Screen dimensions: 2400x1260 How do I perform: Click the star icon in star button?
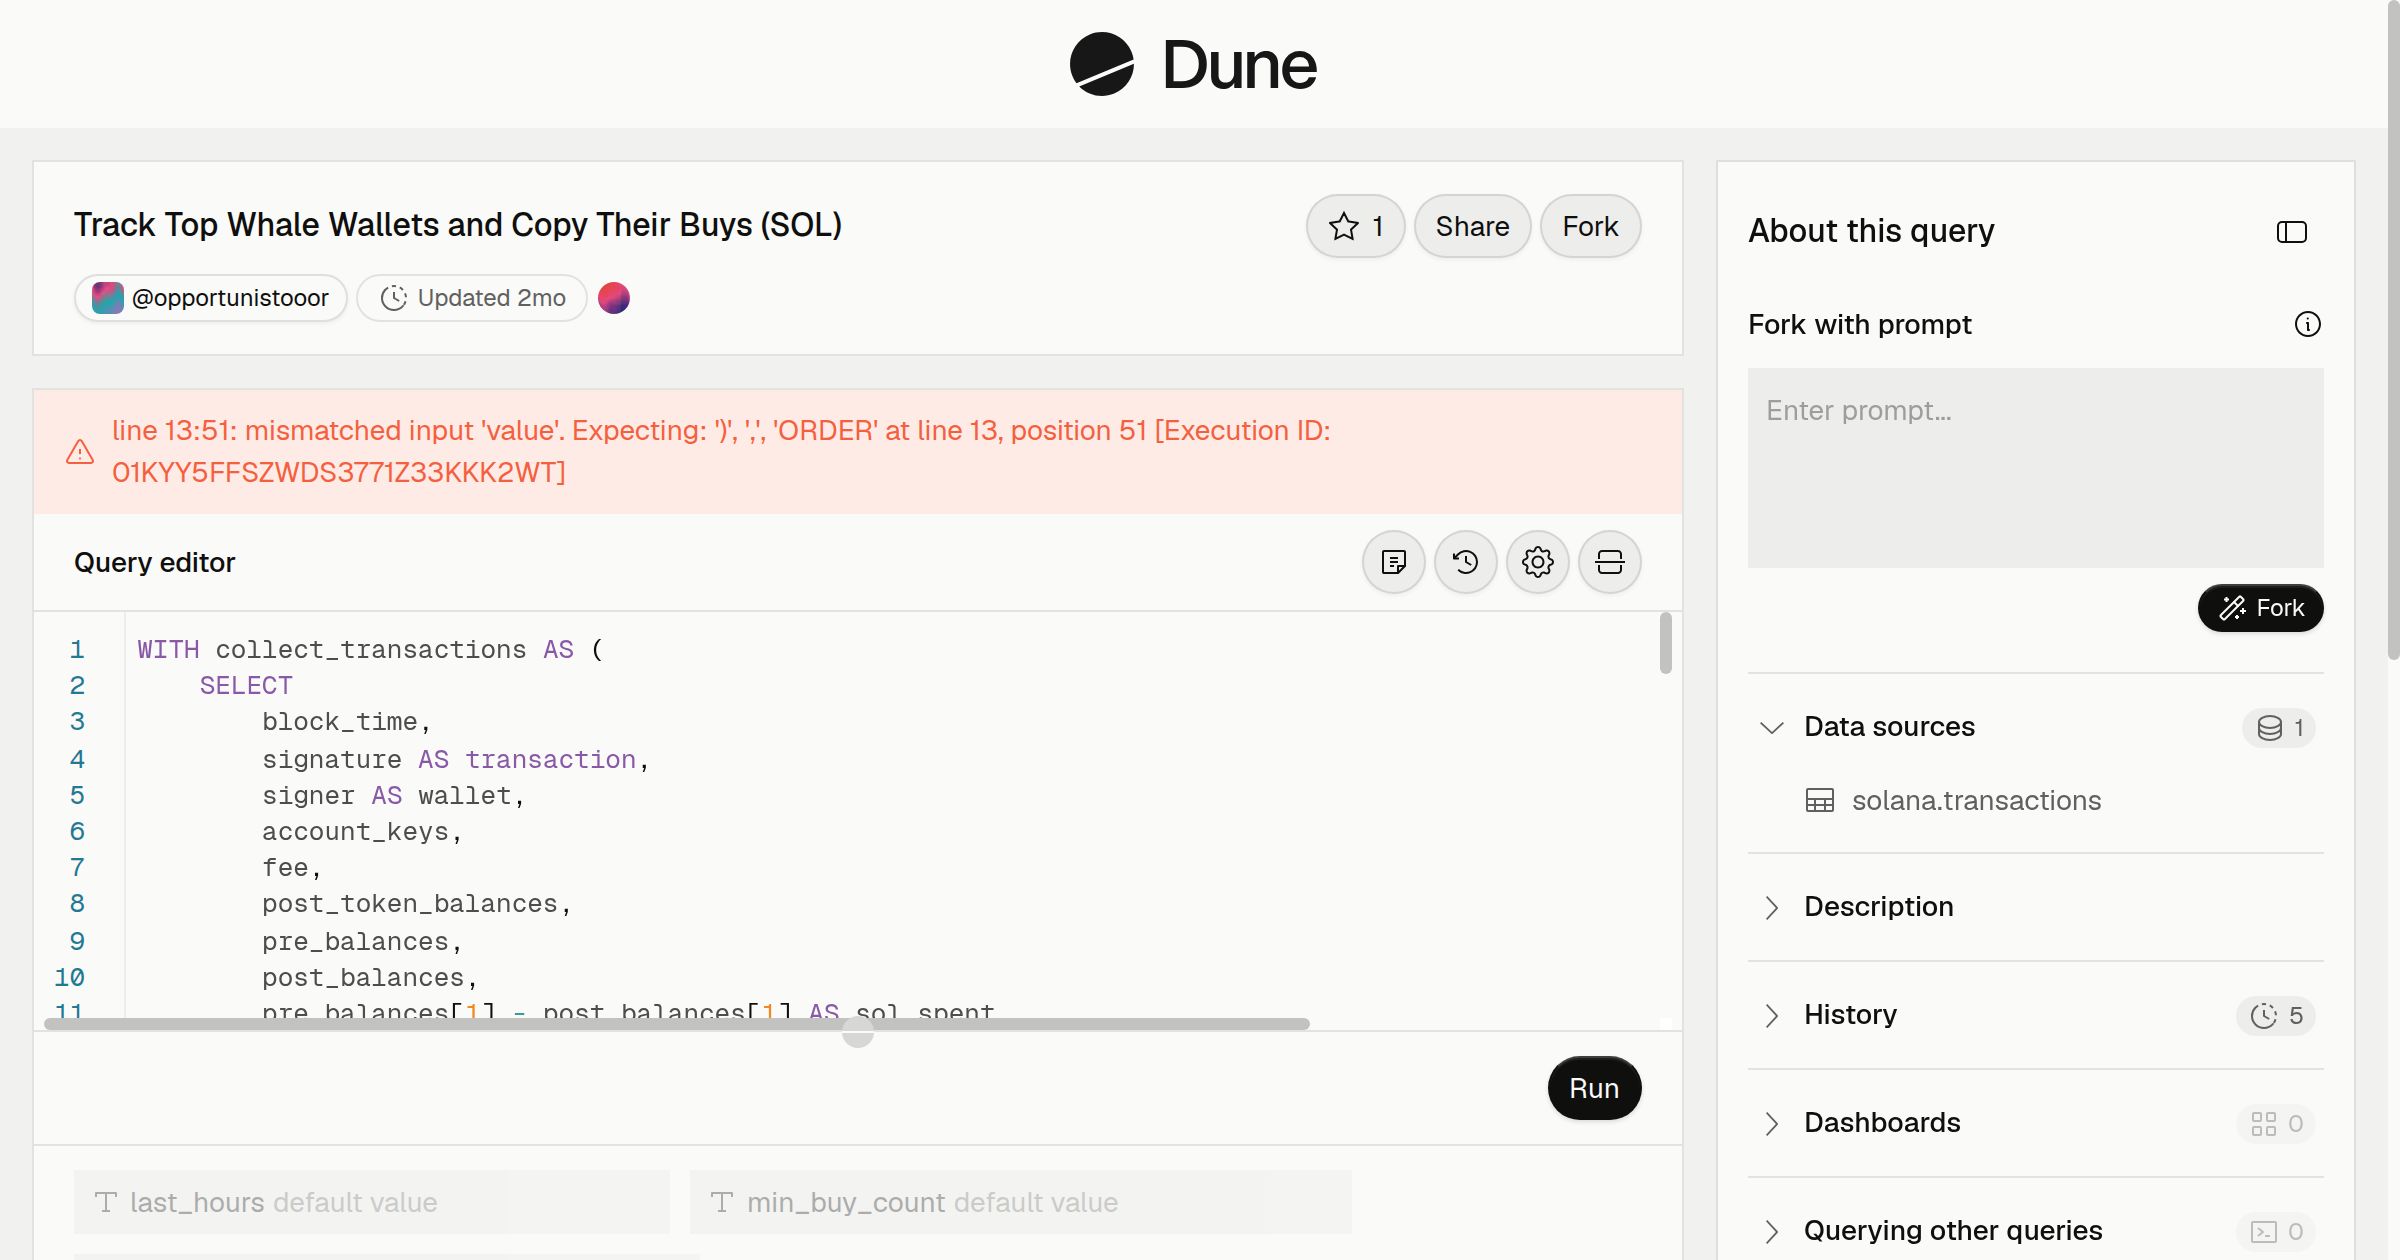point(1344,226)
